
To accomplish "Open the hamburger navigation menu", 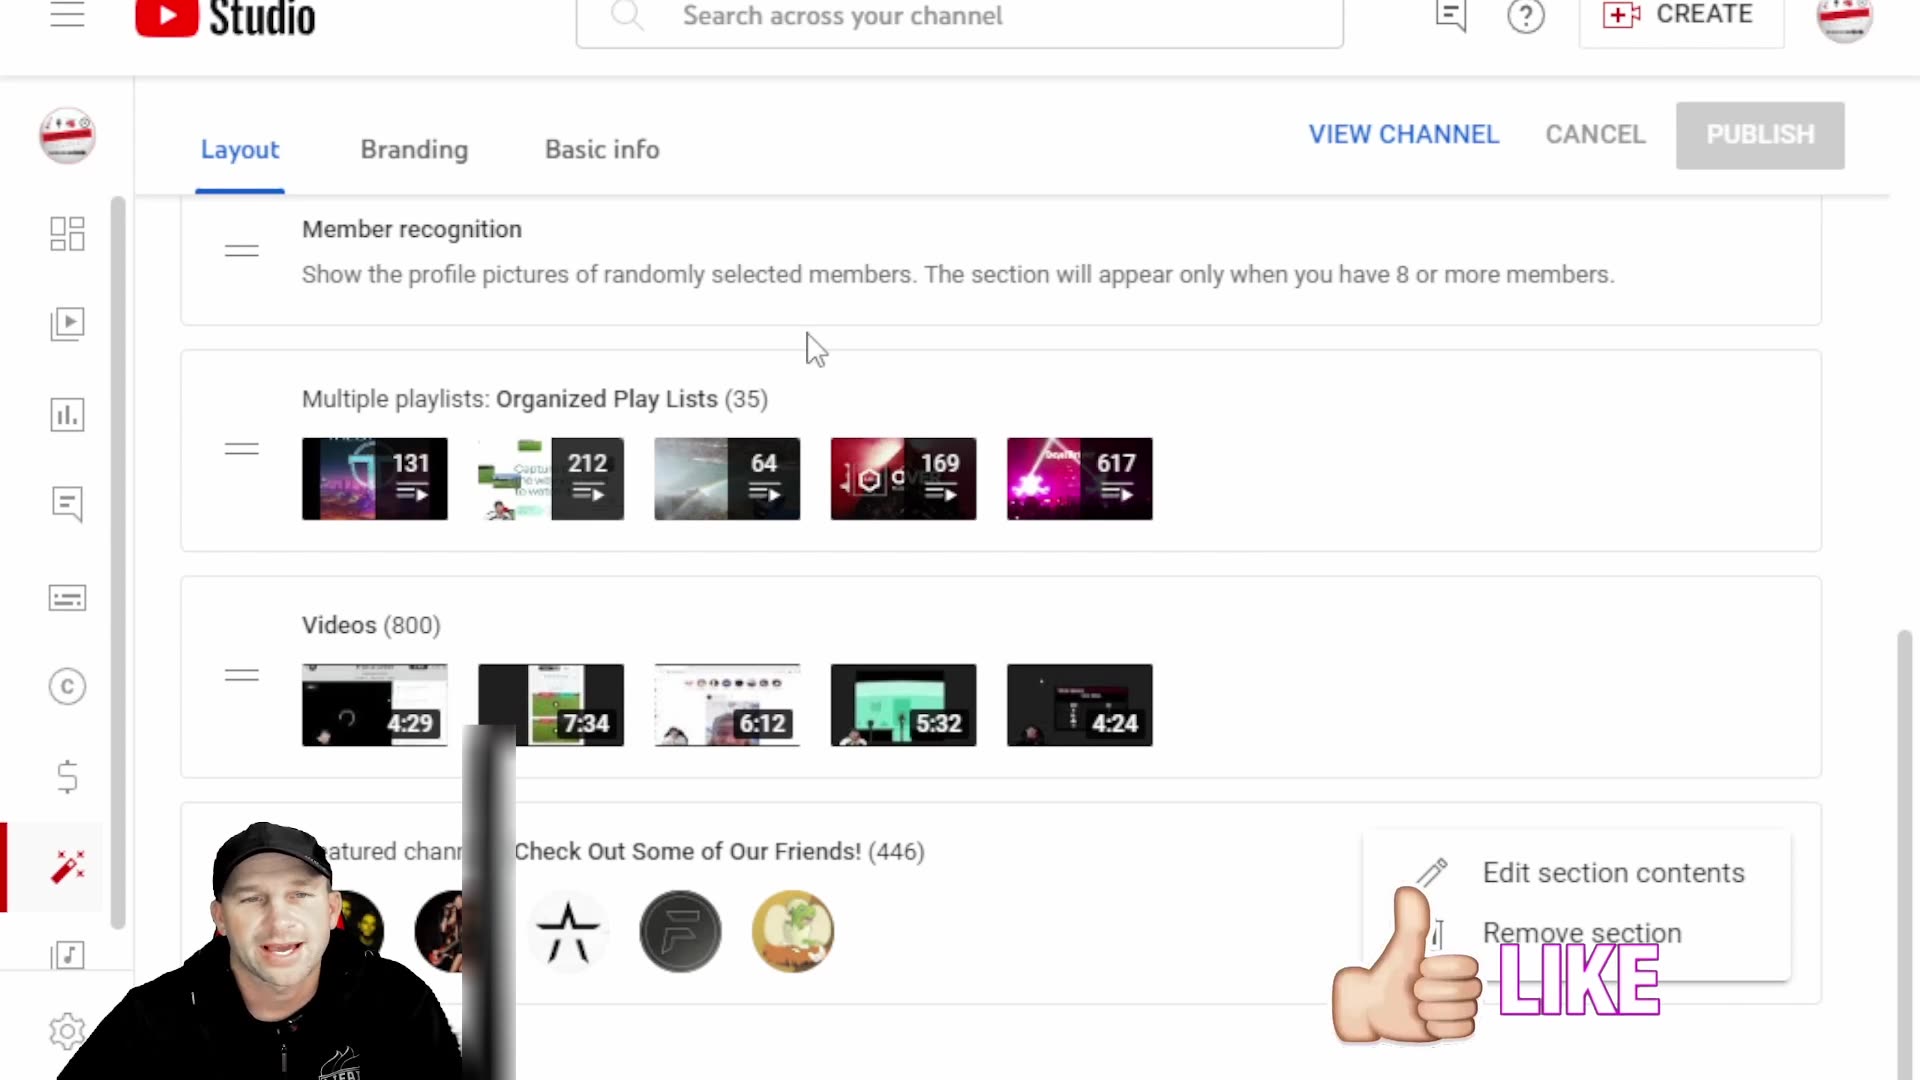I will pyautogui.click(x=67, y=14).
